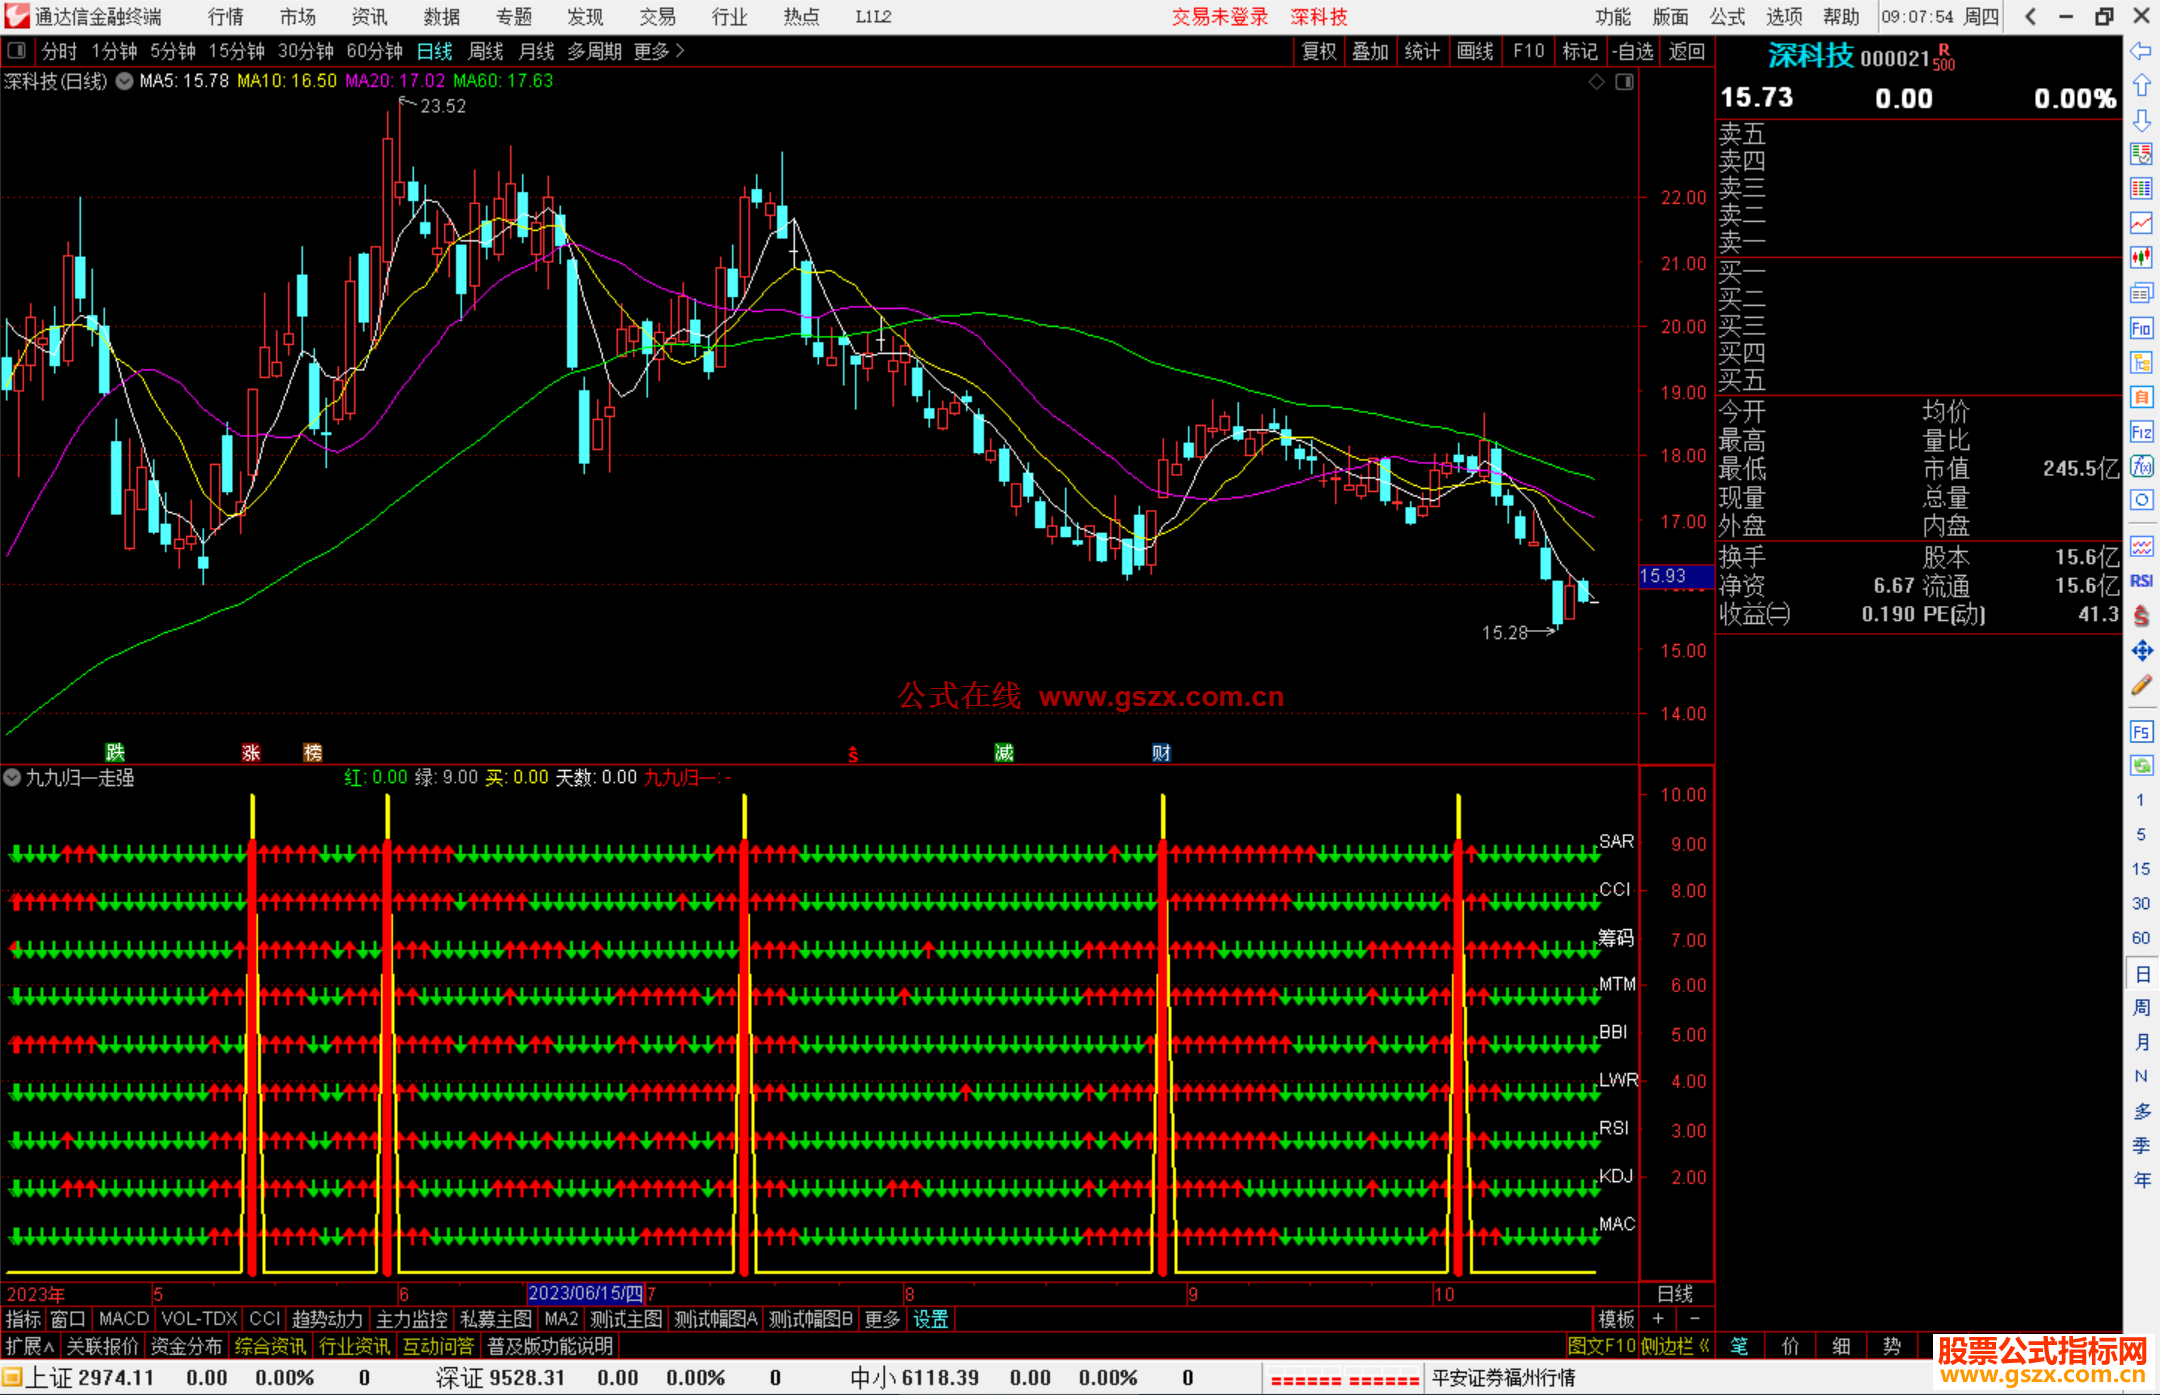
Task: Switch to the 周线 period tab
Action: [x=486, y=51]
